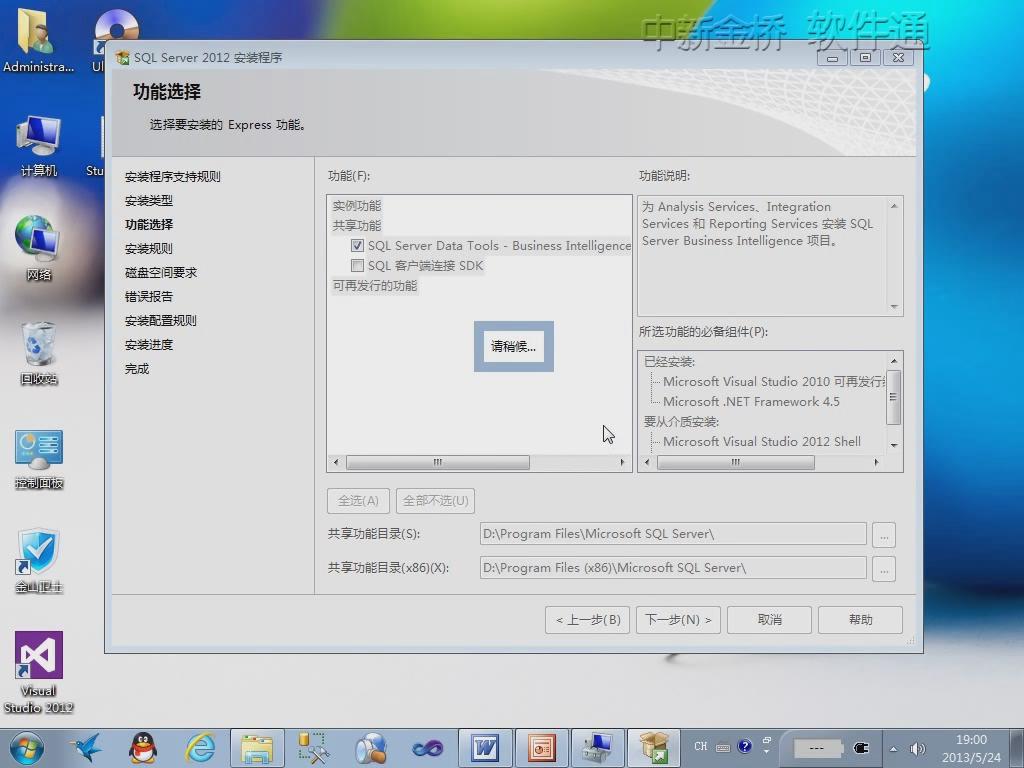Click the SQL Server setup title bar icon
1024x768 pixels.
(122, 57)
